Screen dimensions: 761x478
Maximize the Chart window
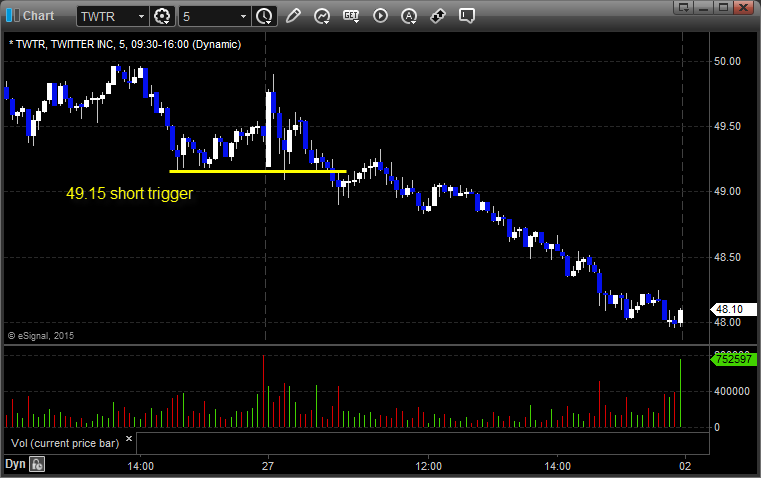724,7
